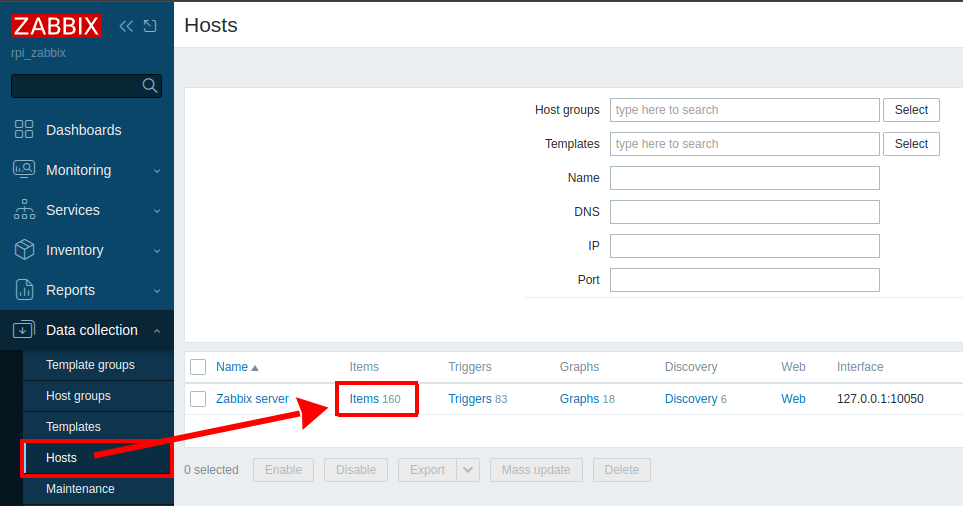The height and width of the screenshot is (506, 963).
Task: Focus the Port filter field
Action: pos(744,280)
